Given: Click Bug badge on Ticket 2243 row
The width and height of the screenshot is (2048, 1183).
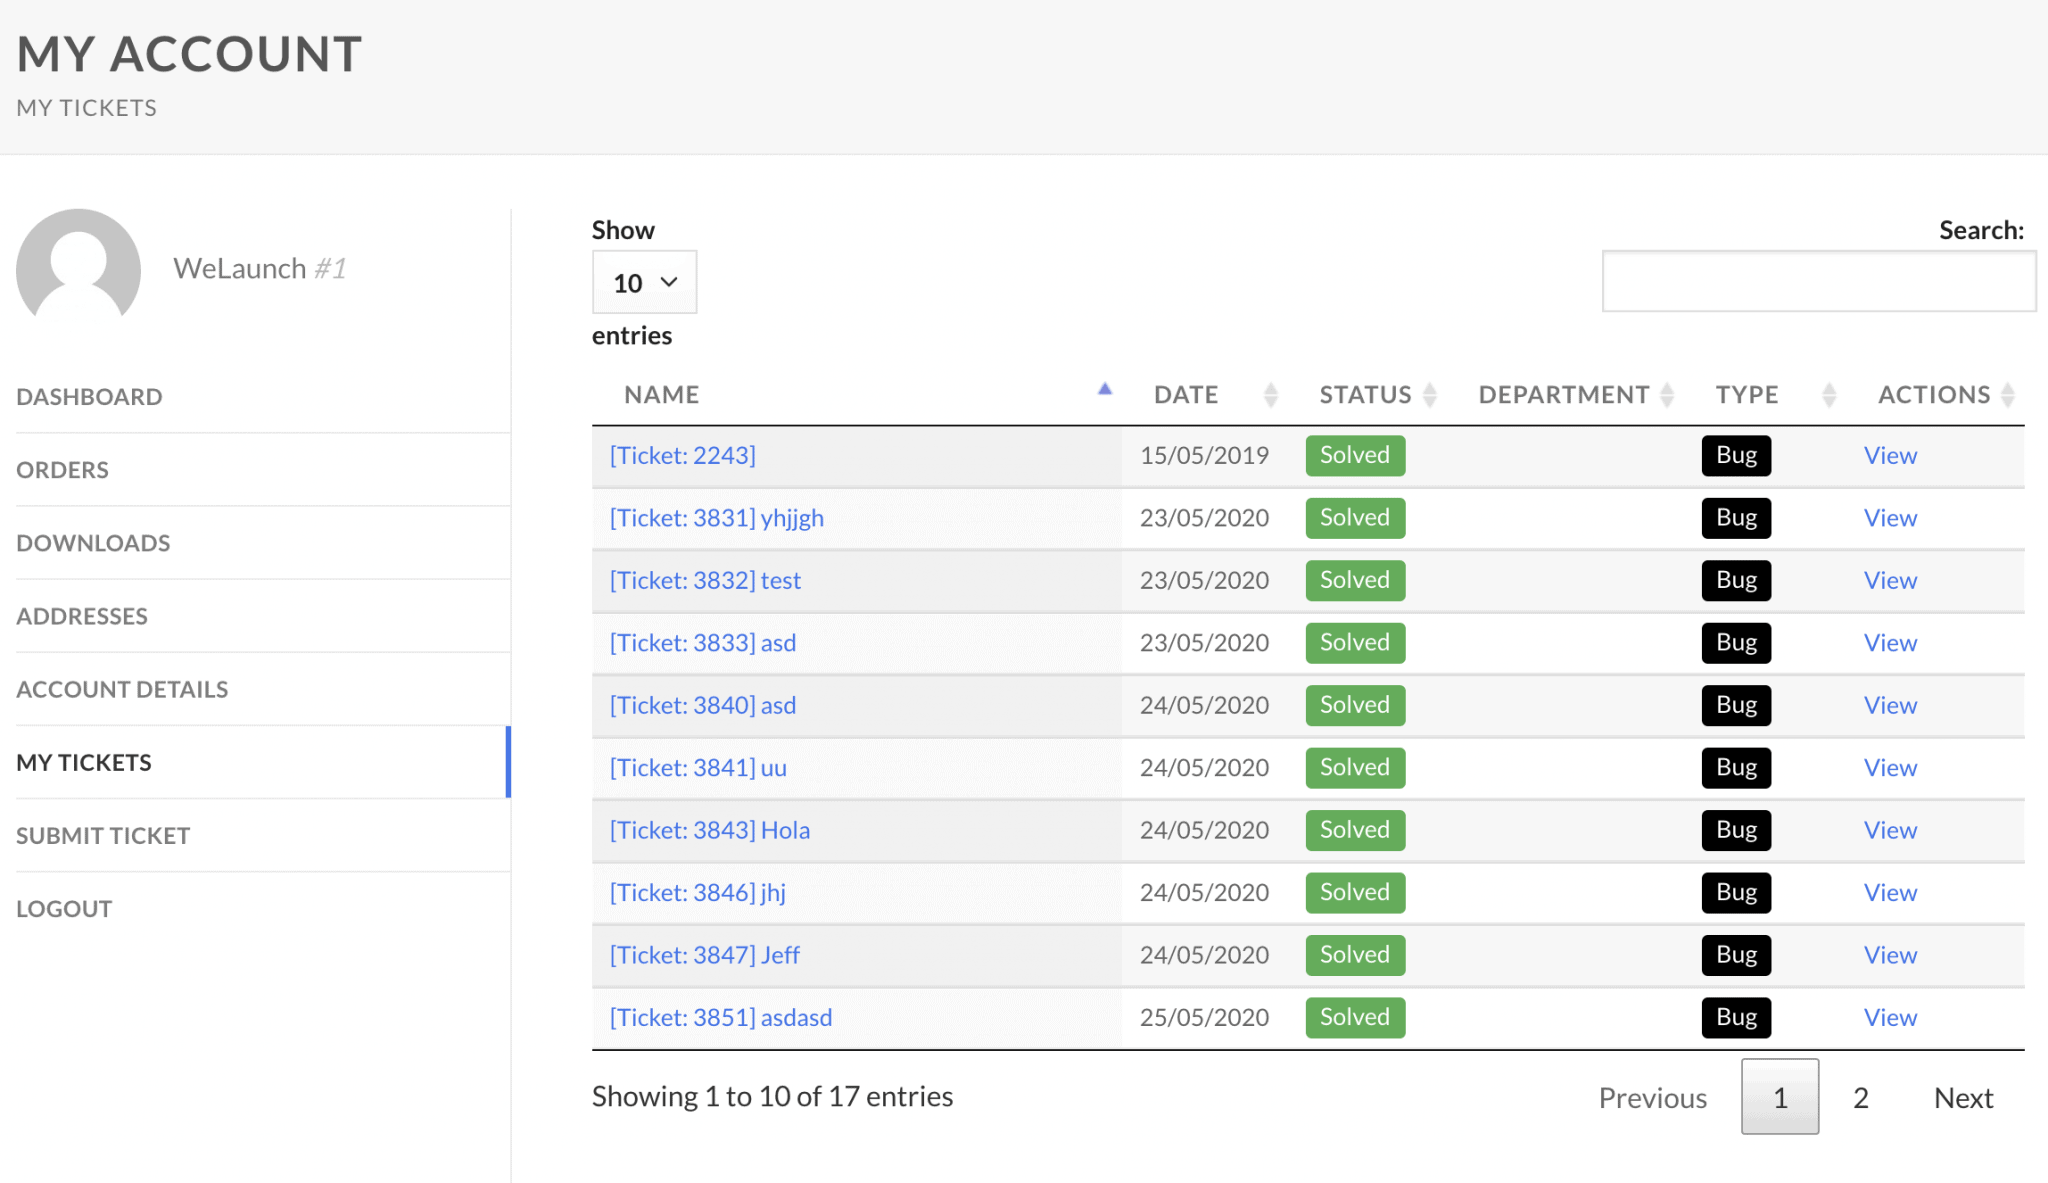Looking at the screenshot, I should 1736,456.
